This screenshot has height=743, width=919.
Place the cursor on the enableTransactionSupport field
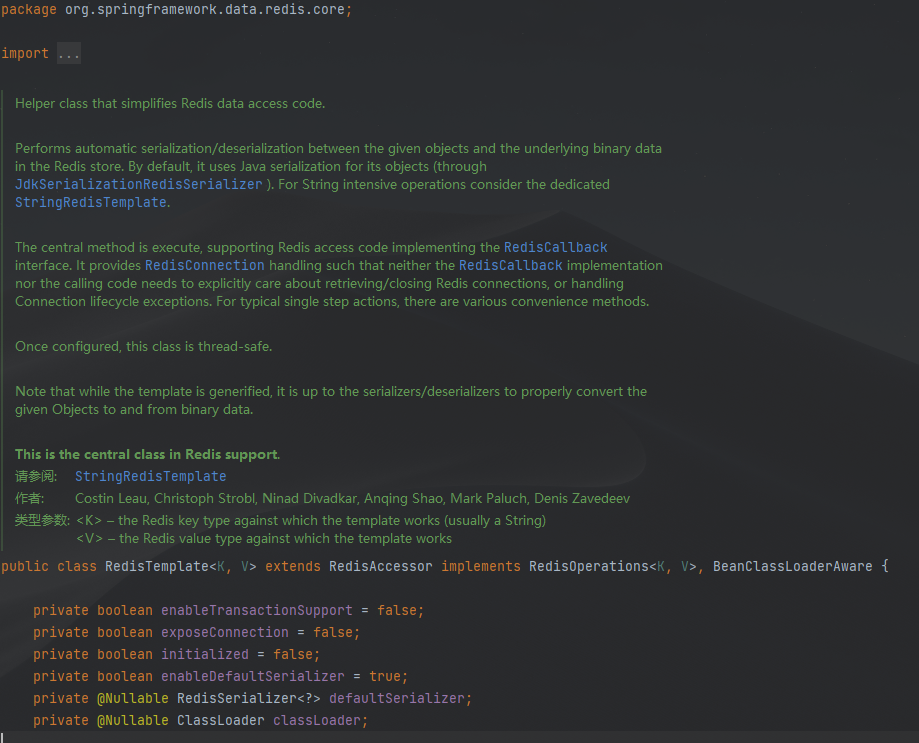[257, 611]
